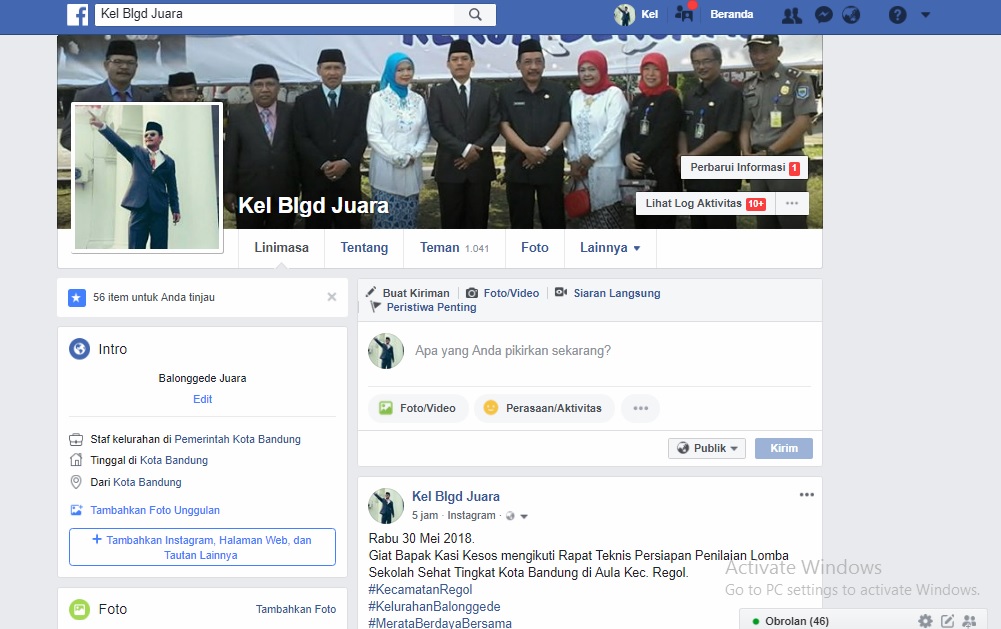Expand the Lainnya profile dropdown
This screenshot has width=1001, height=629.
pyautogui.click(x=610, y=248)
